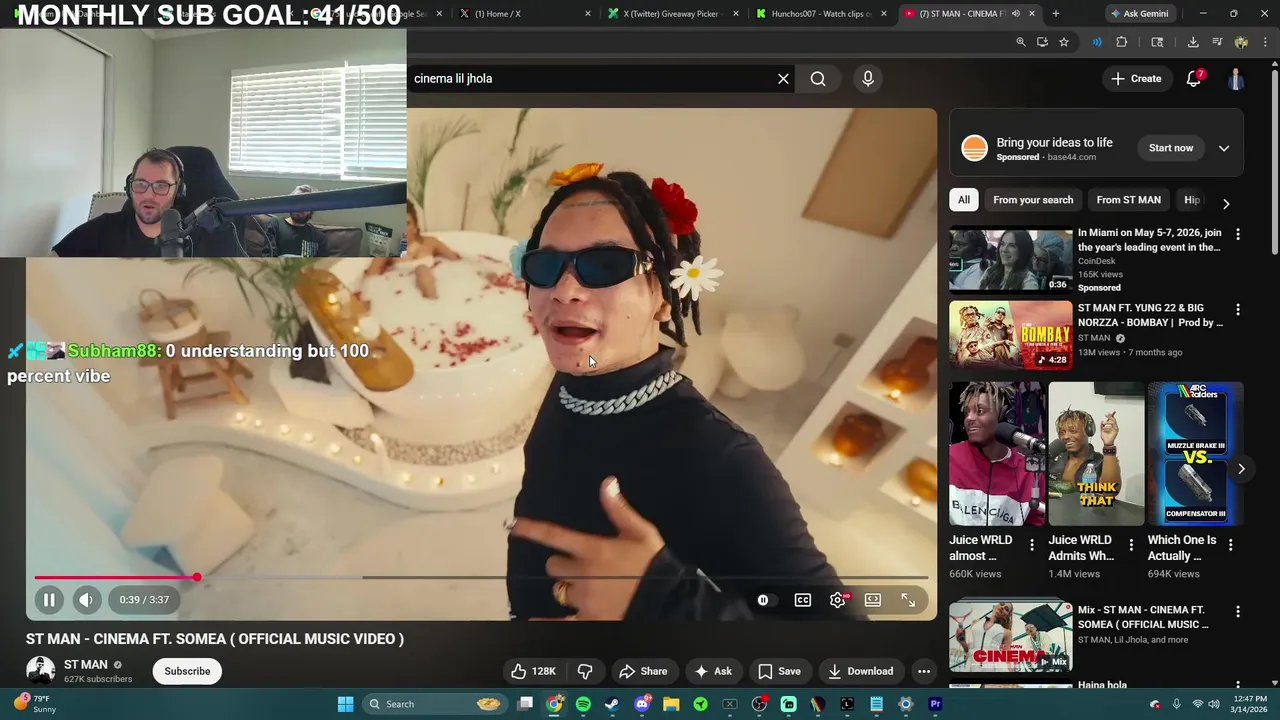
Task: Open Mix ST MAN CINEMA options menu
Action: [x=1238, y=611]
